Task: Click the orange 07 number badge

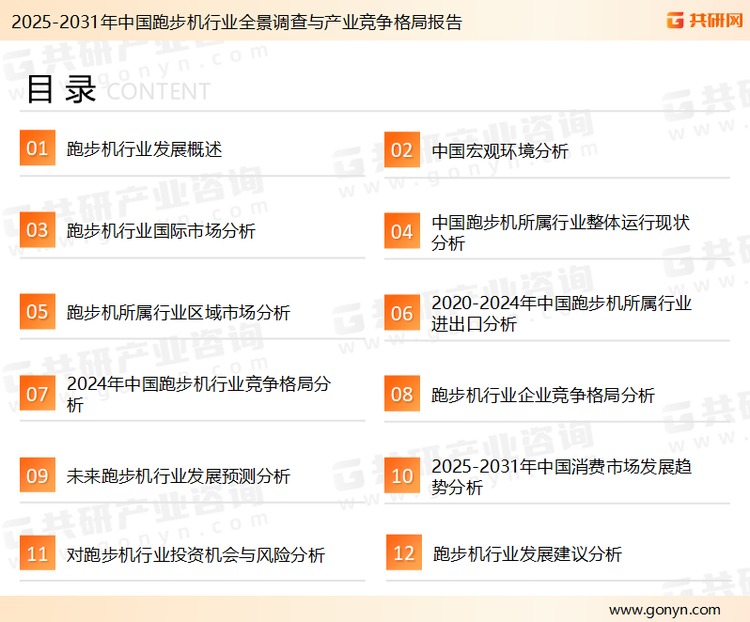Action: pyautogui.click(x=37, y=393)
